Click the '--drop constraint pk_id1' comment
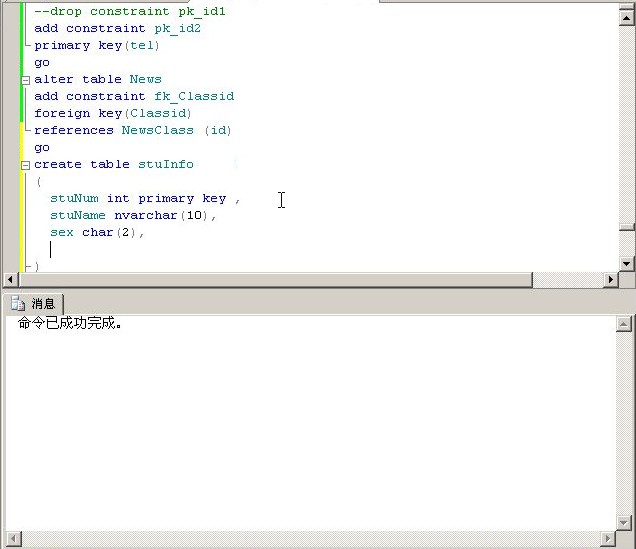Screen dimensions: 636x549 pos(130,11)
